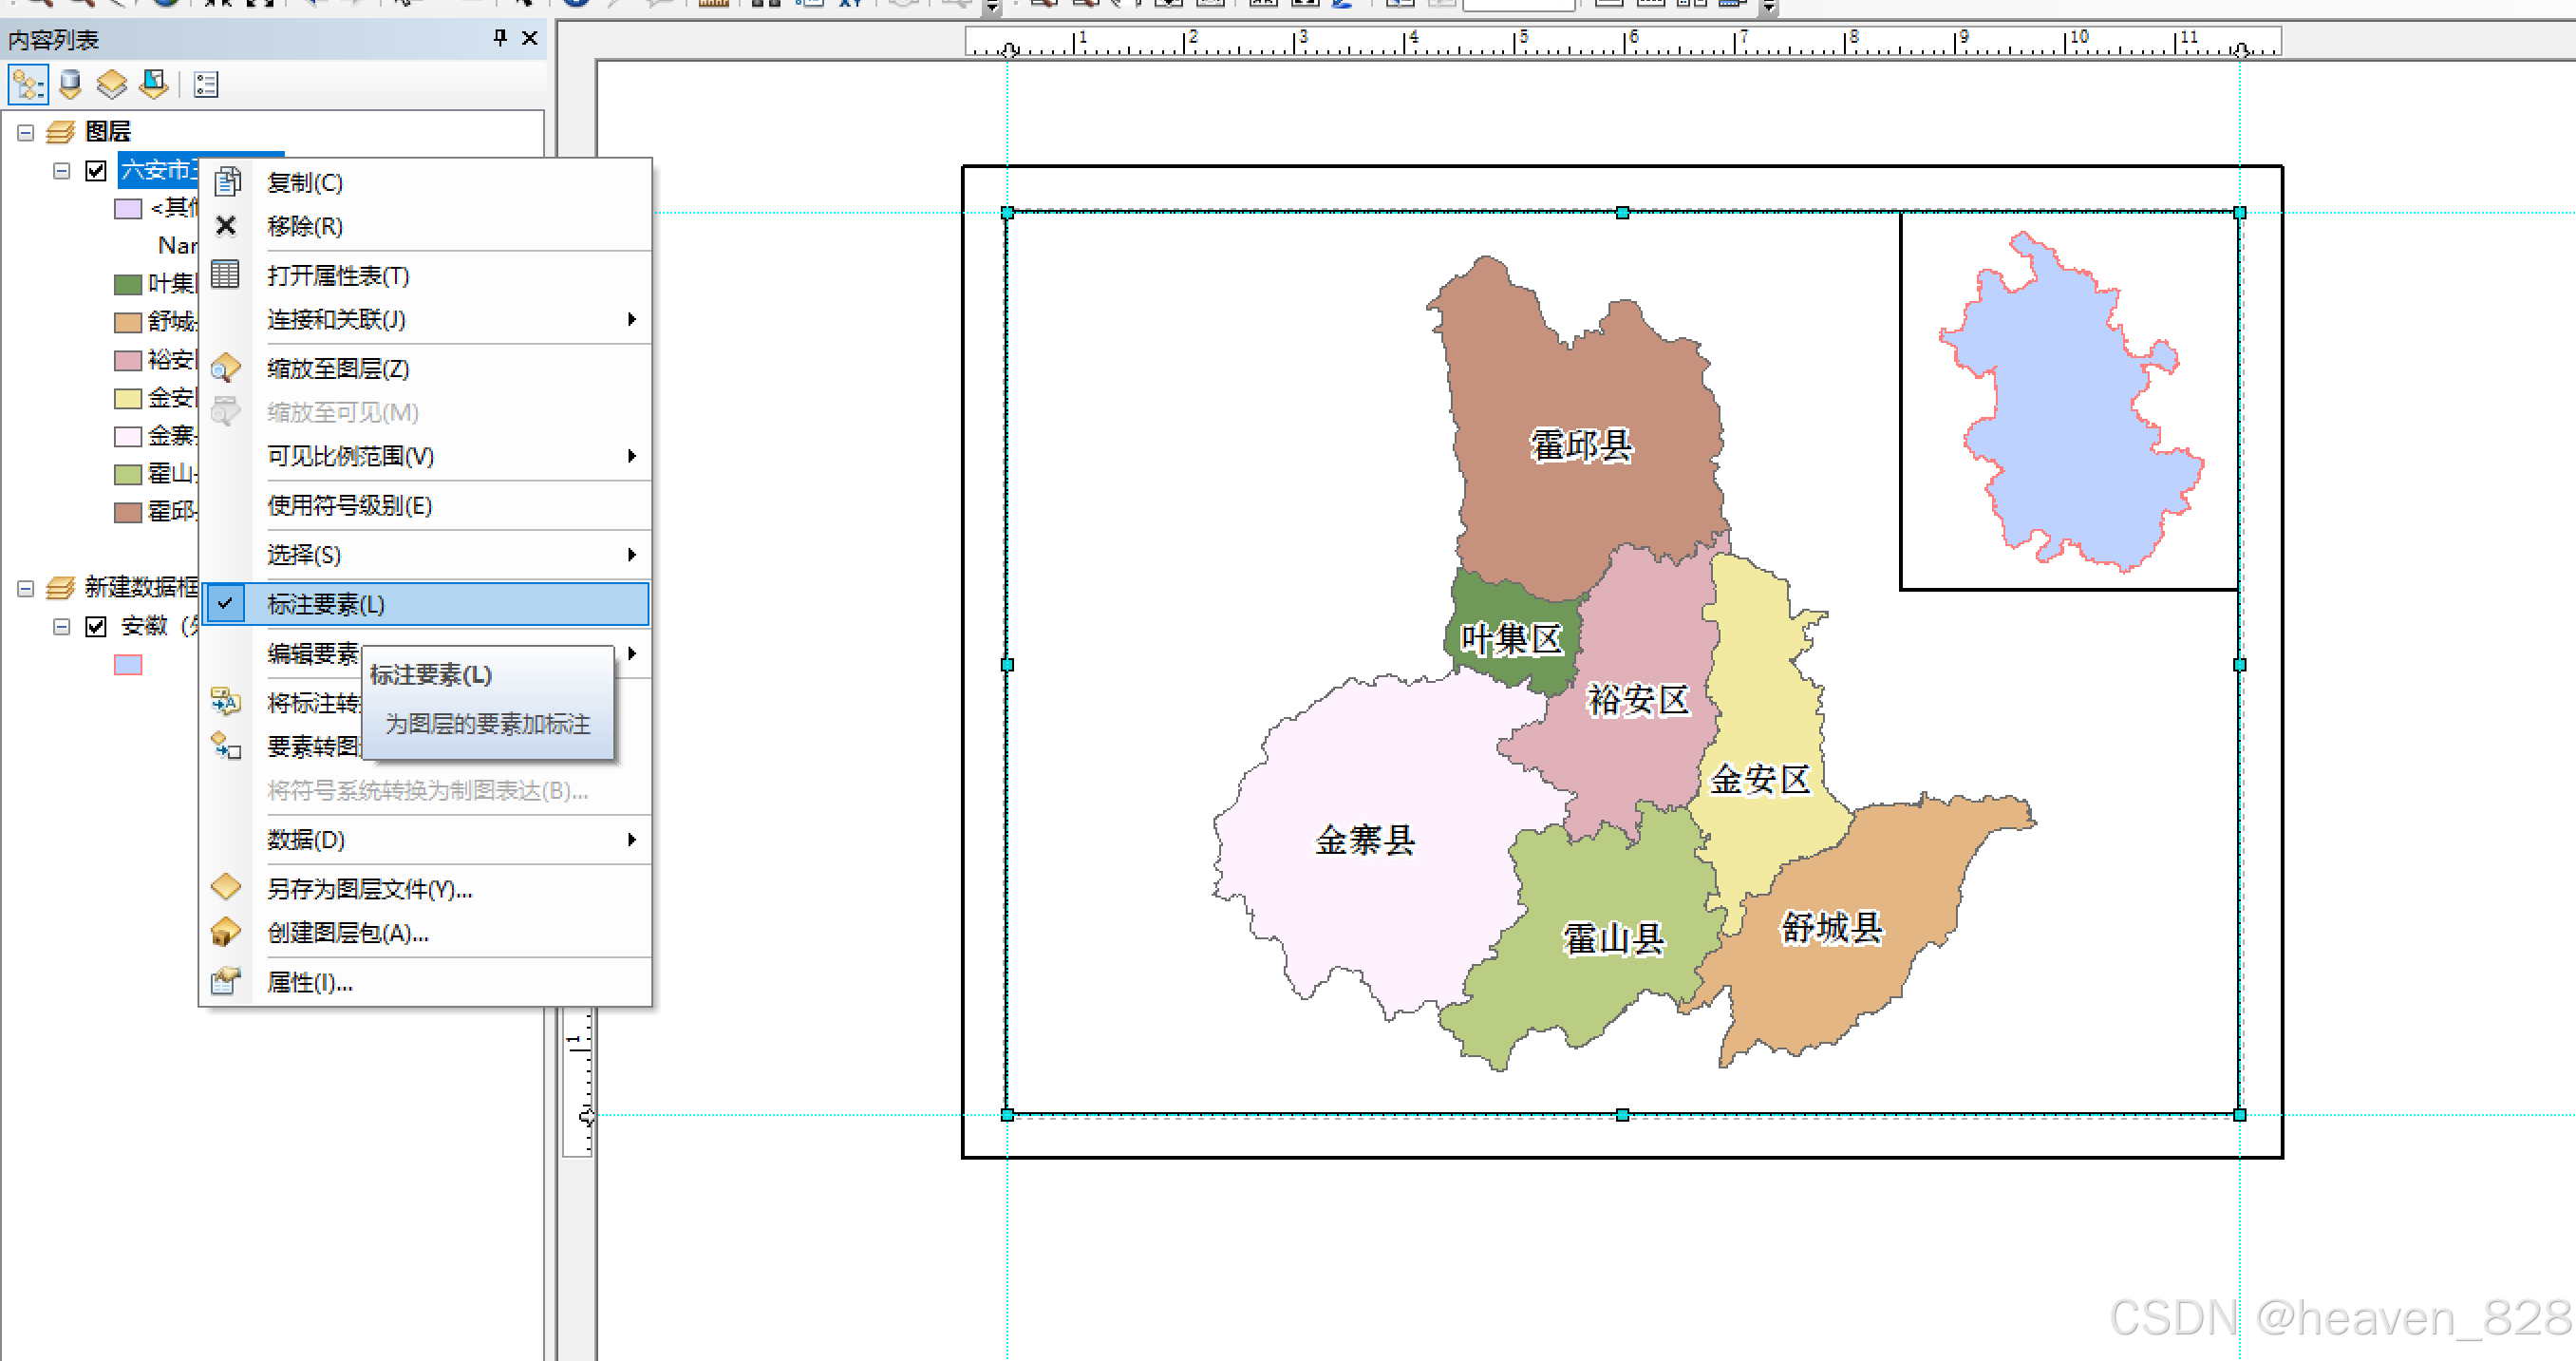
Task: Uncheck the 安徽 layer visibility checkbox
Action: (96, 627)
